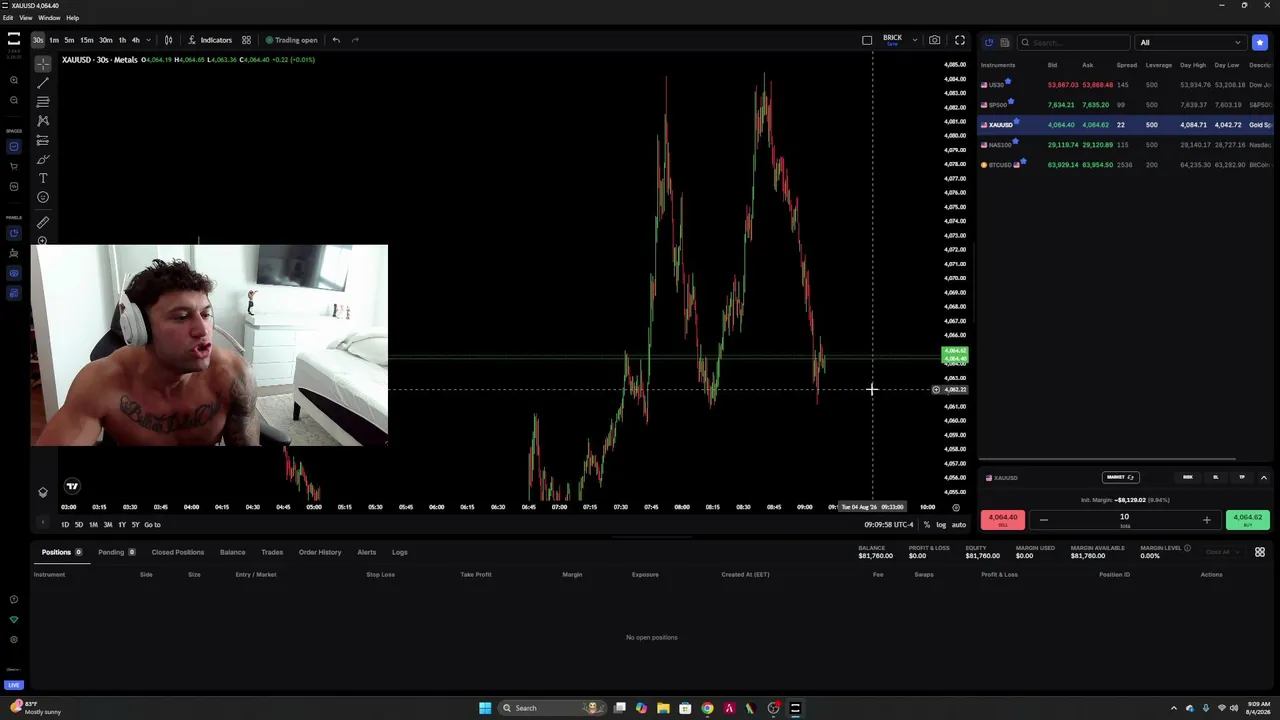The width and height of the screenshot is (1280, 720).
Task: Undo last chart action
Action: pyautogui.click(x=336, y=40)
